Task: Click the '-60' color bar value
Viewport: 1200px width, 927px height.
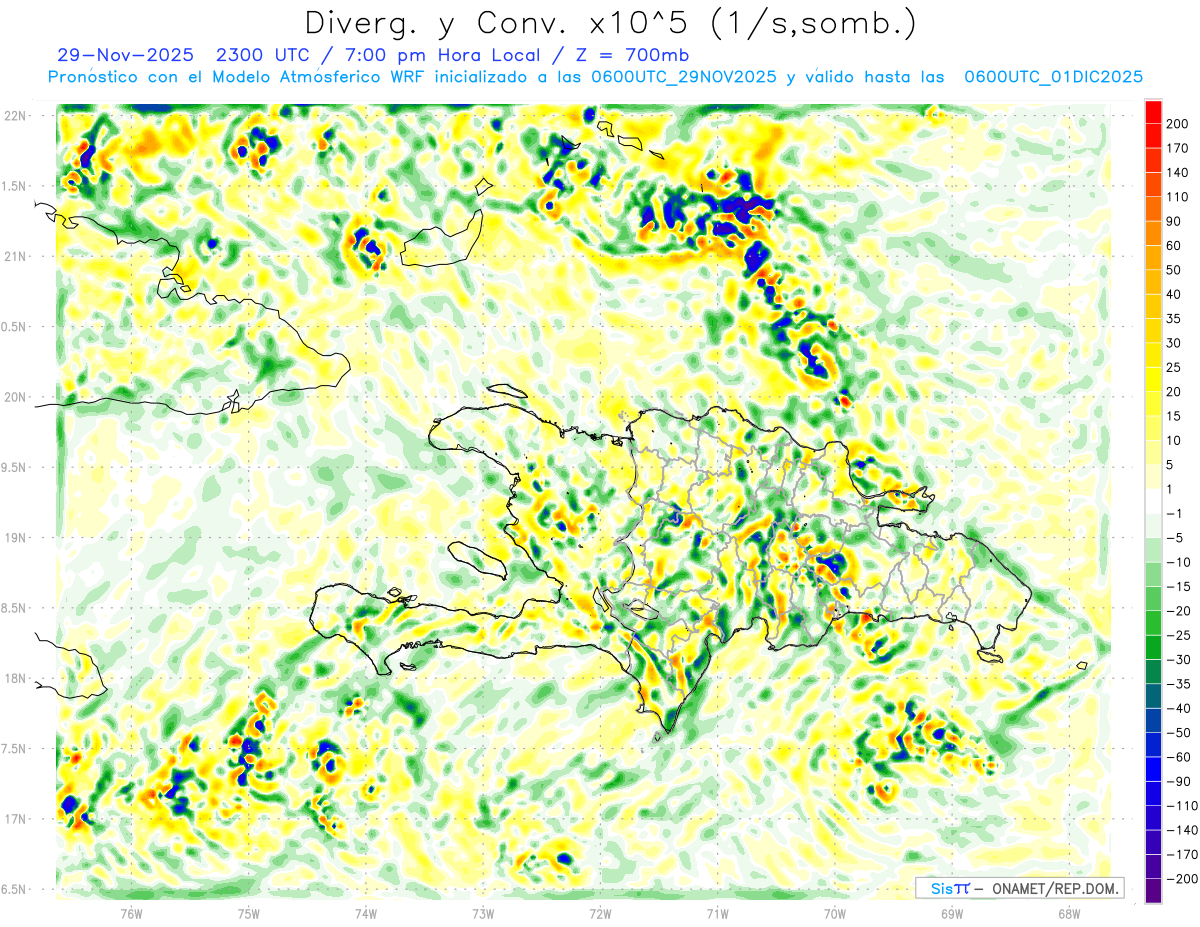Action: point(1178,757)
